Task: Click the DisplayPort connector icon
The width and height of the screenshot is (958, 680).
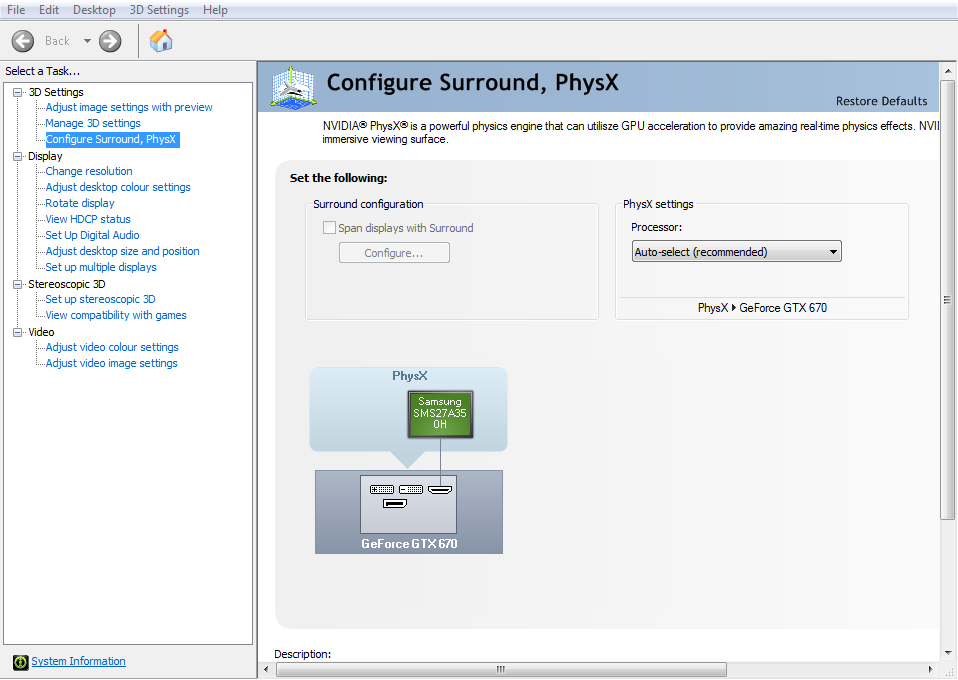Action: tap(395, 503)
